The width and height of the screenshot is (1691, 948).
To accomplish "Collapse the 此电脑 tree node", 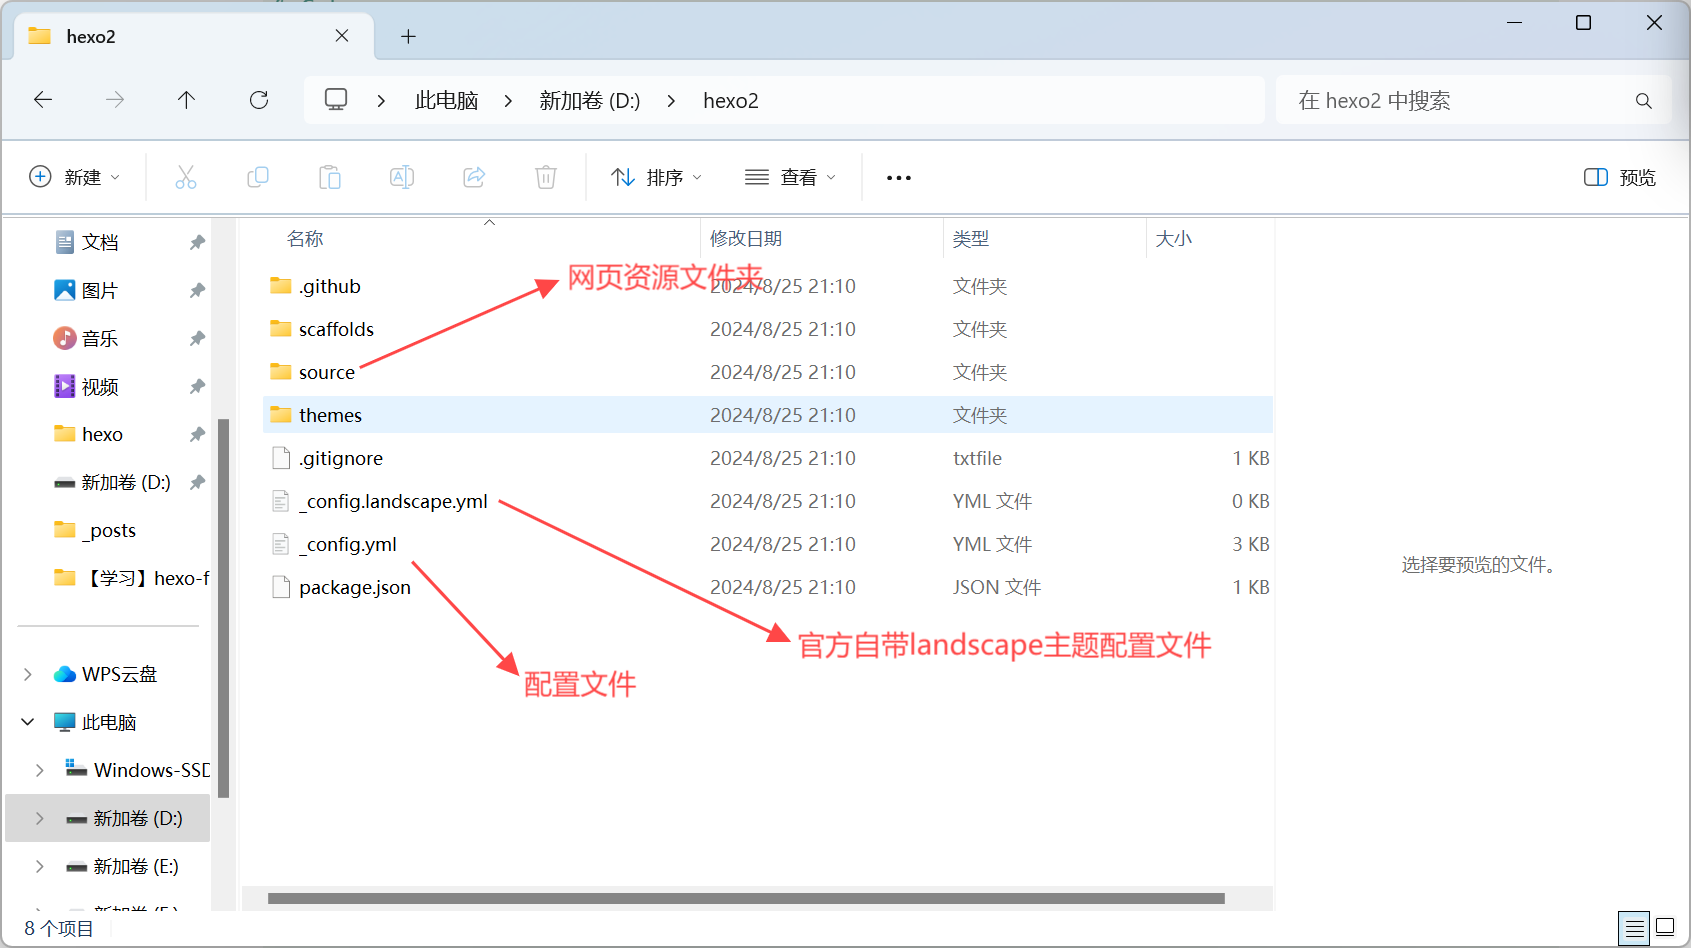I will (28, 722).
